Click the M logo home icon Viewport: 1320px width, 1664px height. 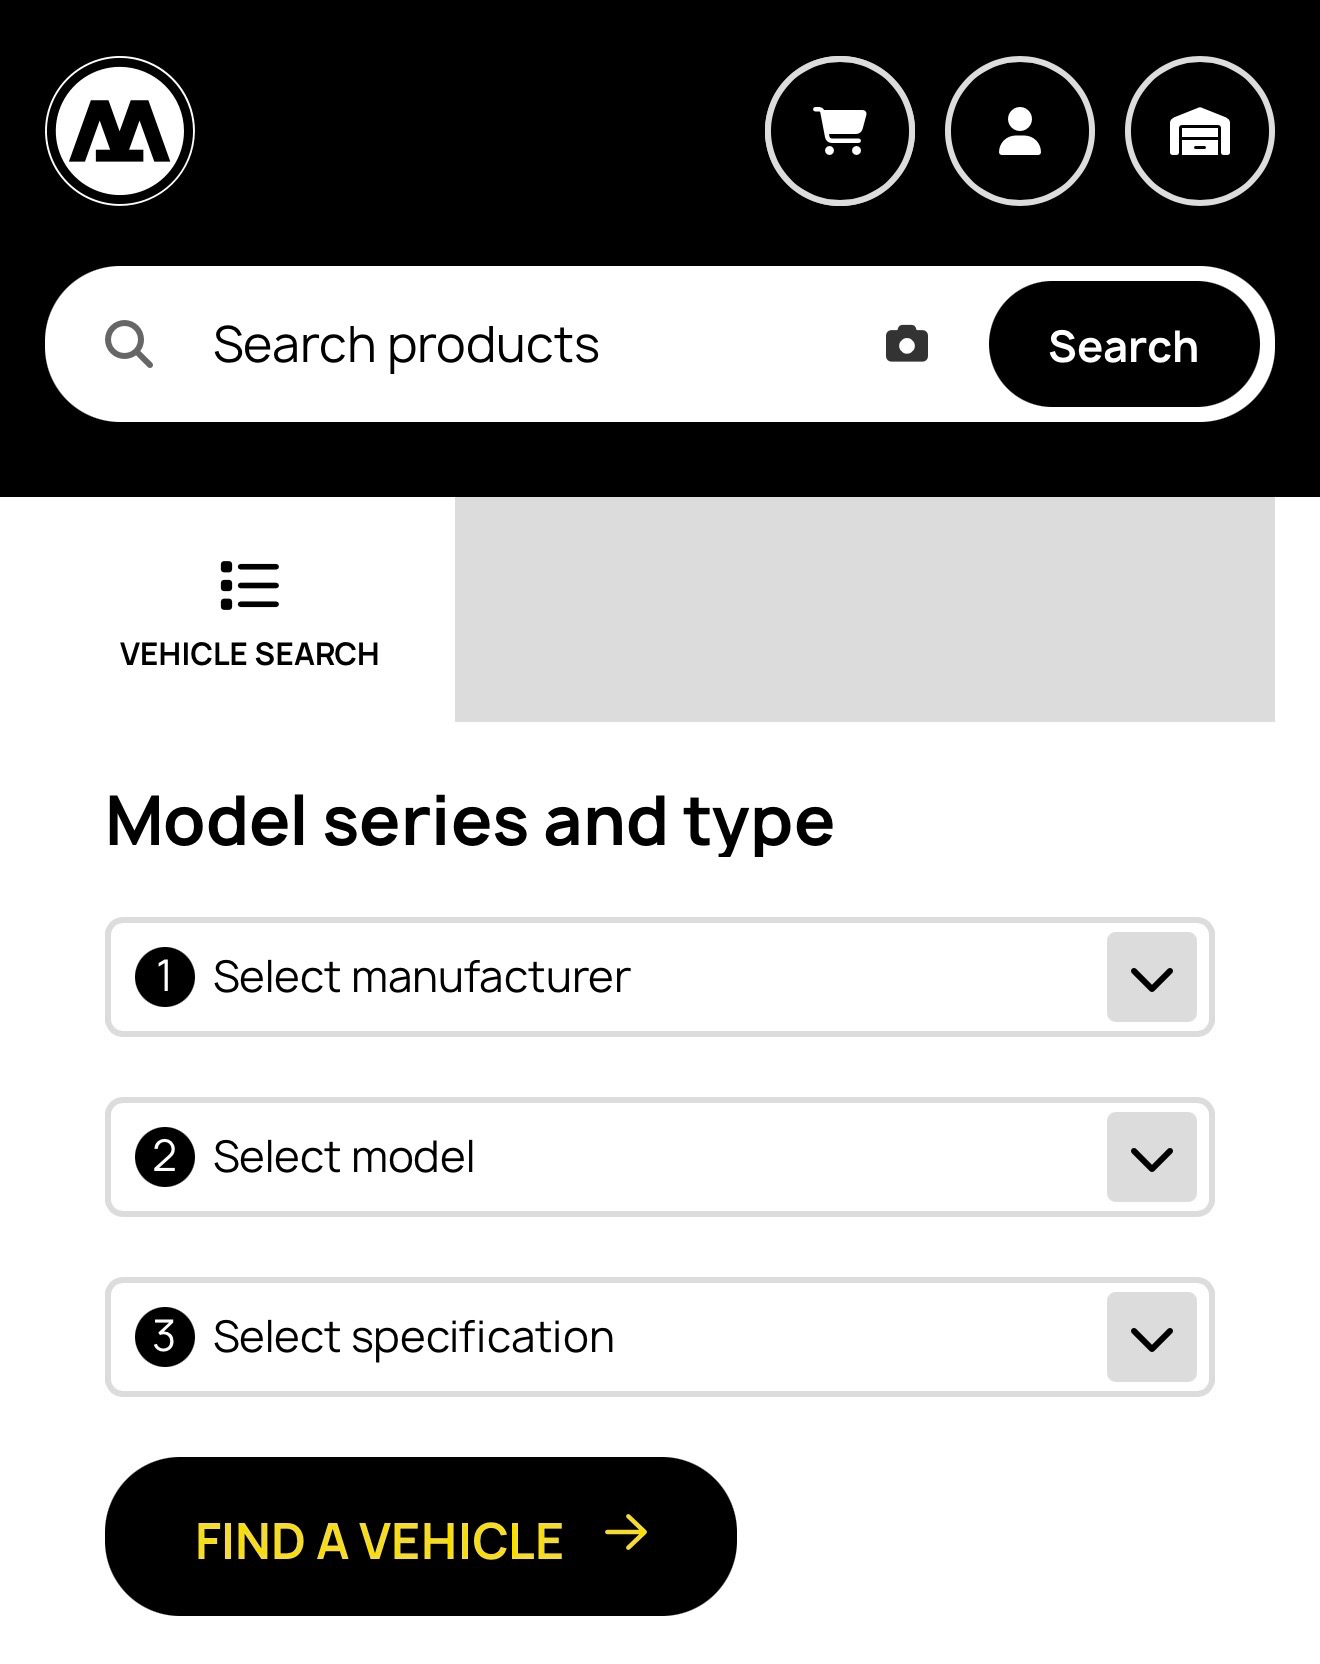(x=120, y=131)
